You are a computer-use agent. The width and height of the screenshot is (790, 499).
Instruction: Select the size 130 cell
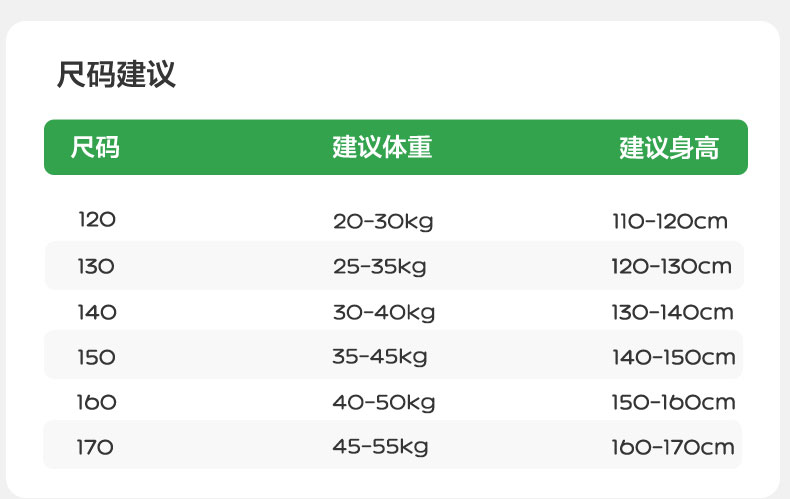click(96, 267)
